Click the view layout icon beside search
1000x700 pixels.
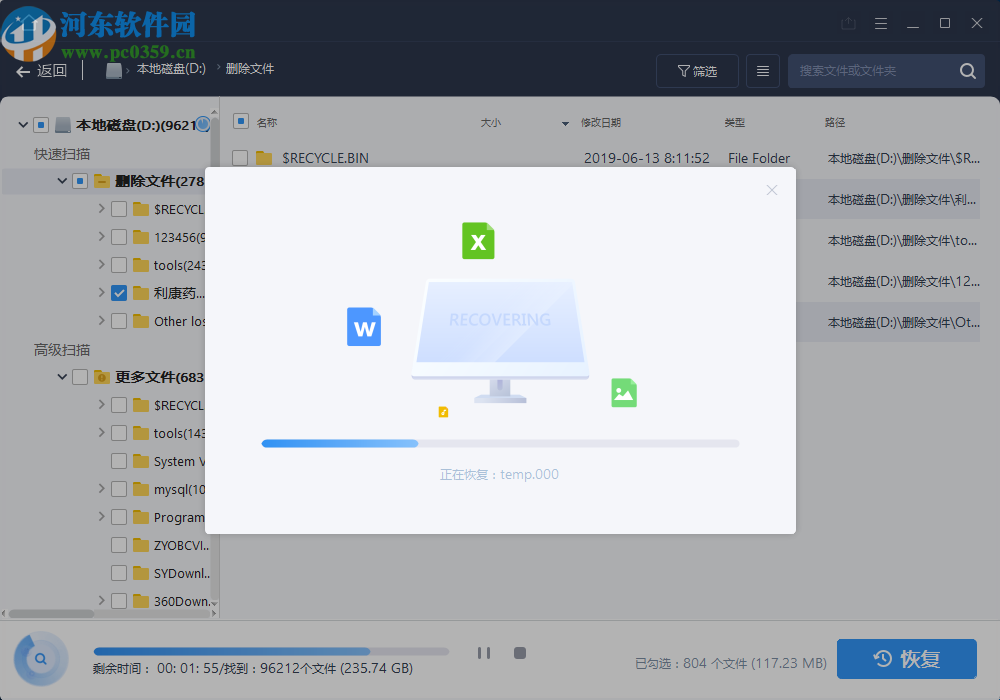coord(763,71)
